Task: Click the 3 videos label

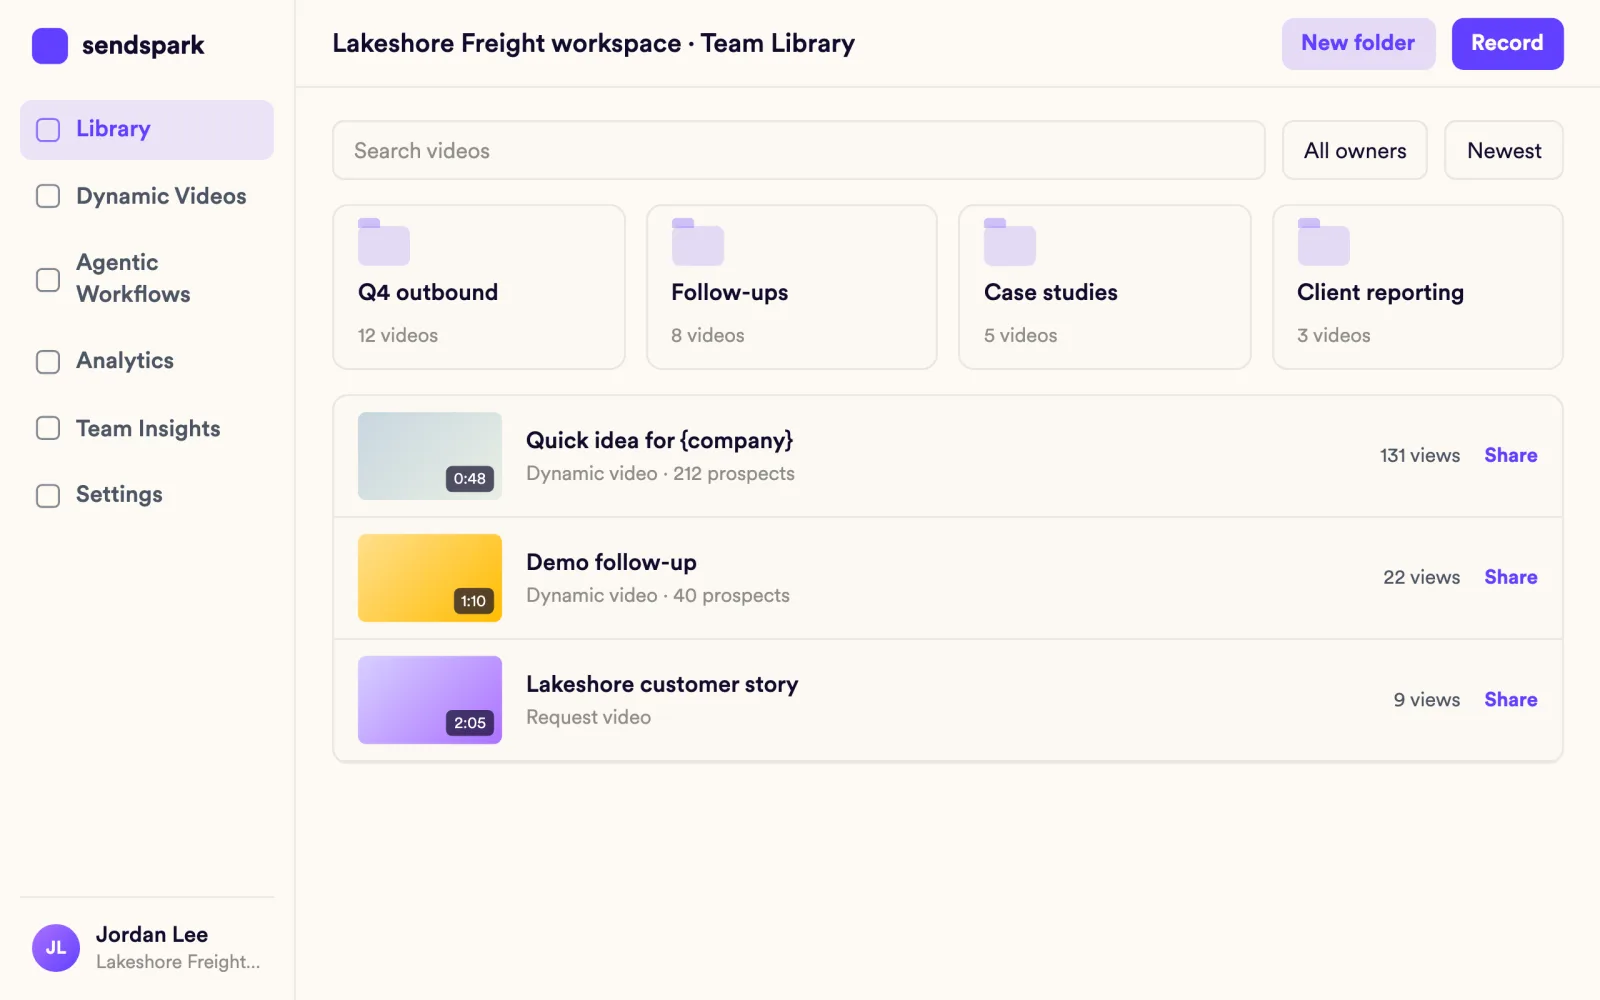Action: 1333,335
